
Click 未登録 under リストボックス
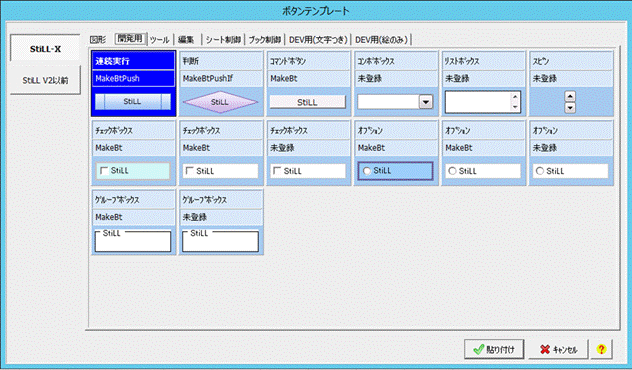tap(457, 79)
